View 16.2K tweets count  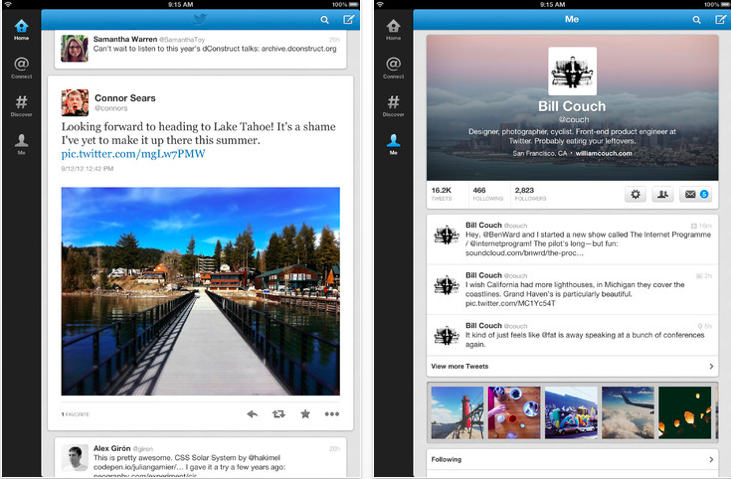441,194
